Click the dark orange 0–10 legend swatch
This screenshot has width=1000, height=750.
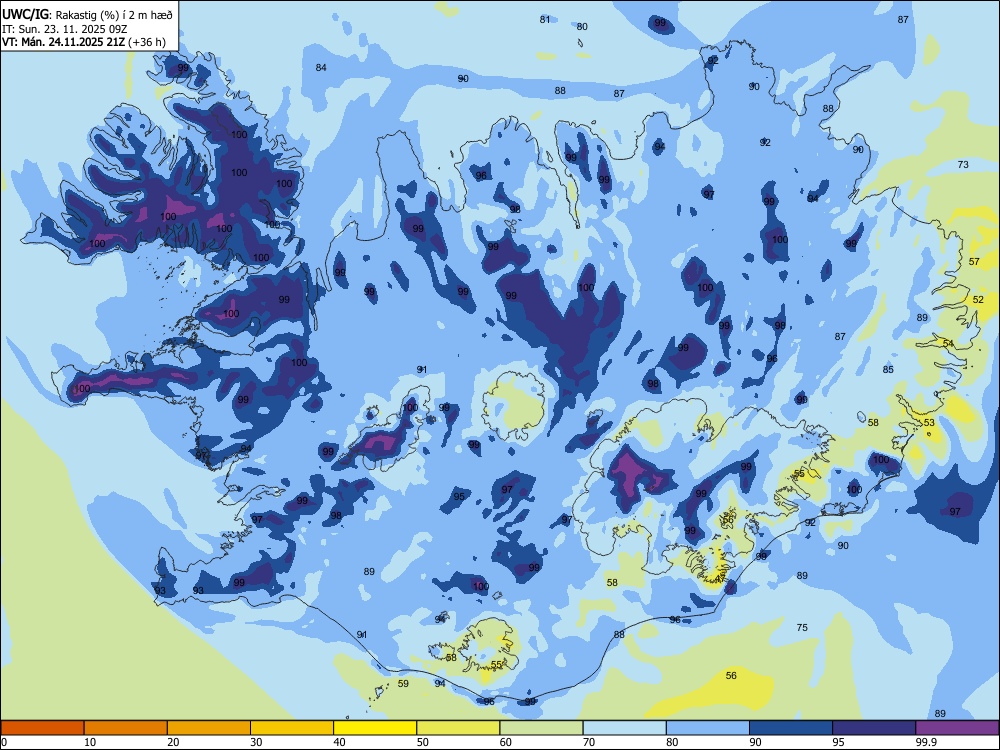coord(42,728)
